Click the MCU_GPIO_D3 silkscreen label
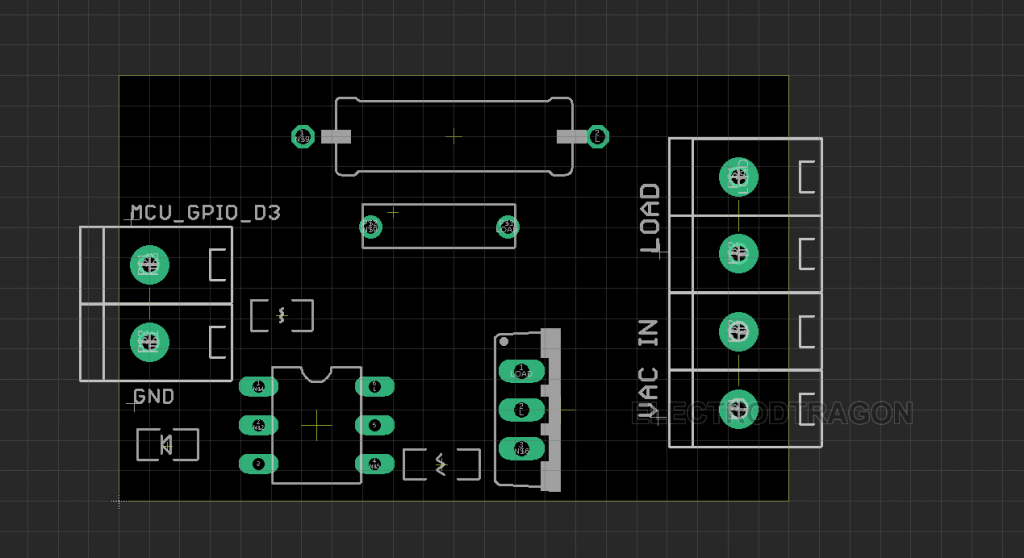This screenshot has height=558, width=1024. click(205, 213)
